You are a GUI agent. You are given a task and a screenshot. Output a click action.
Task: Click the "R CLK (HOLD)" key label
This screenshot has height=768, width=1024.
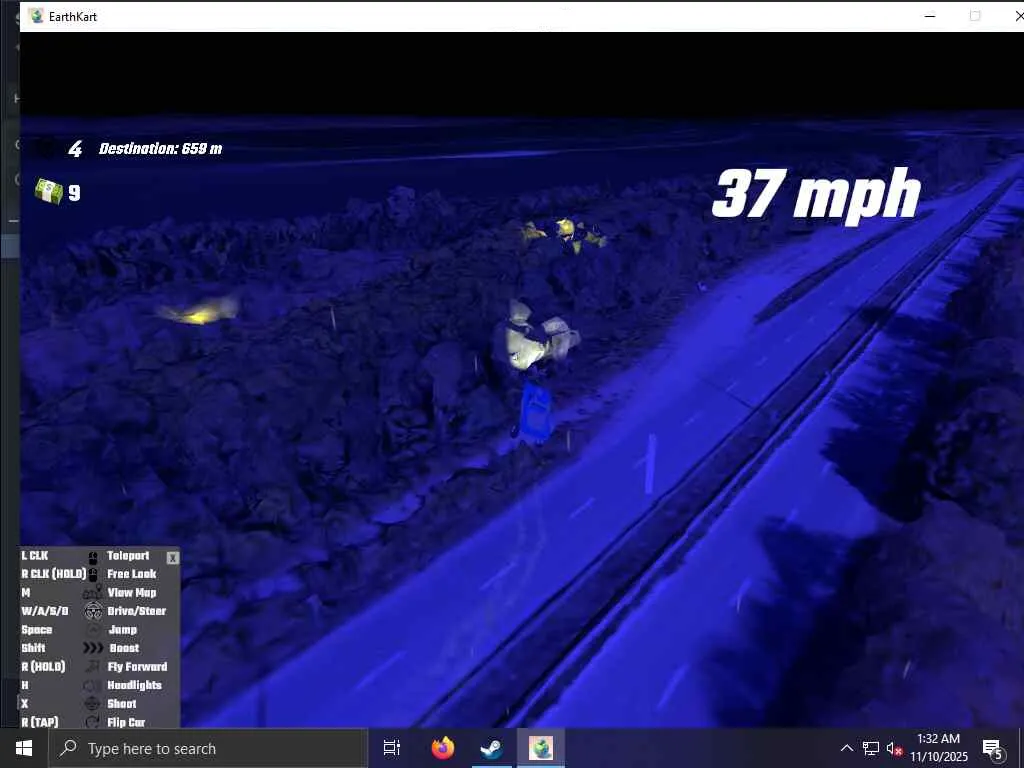[54, 574]
